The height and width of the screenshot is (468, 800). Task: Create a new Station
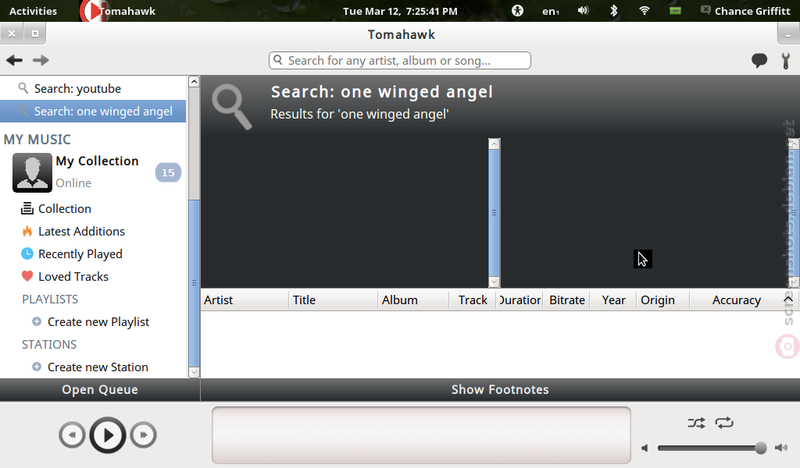[x=97, y=367]
